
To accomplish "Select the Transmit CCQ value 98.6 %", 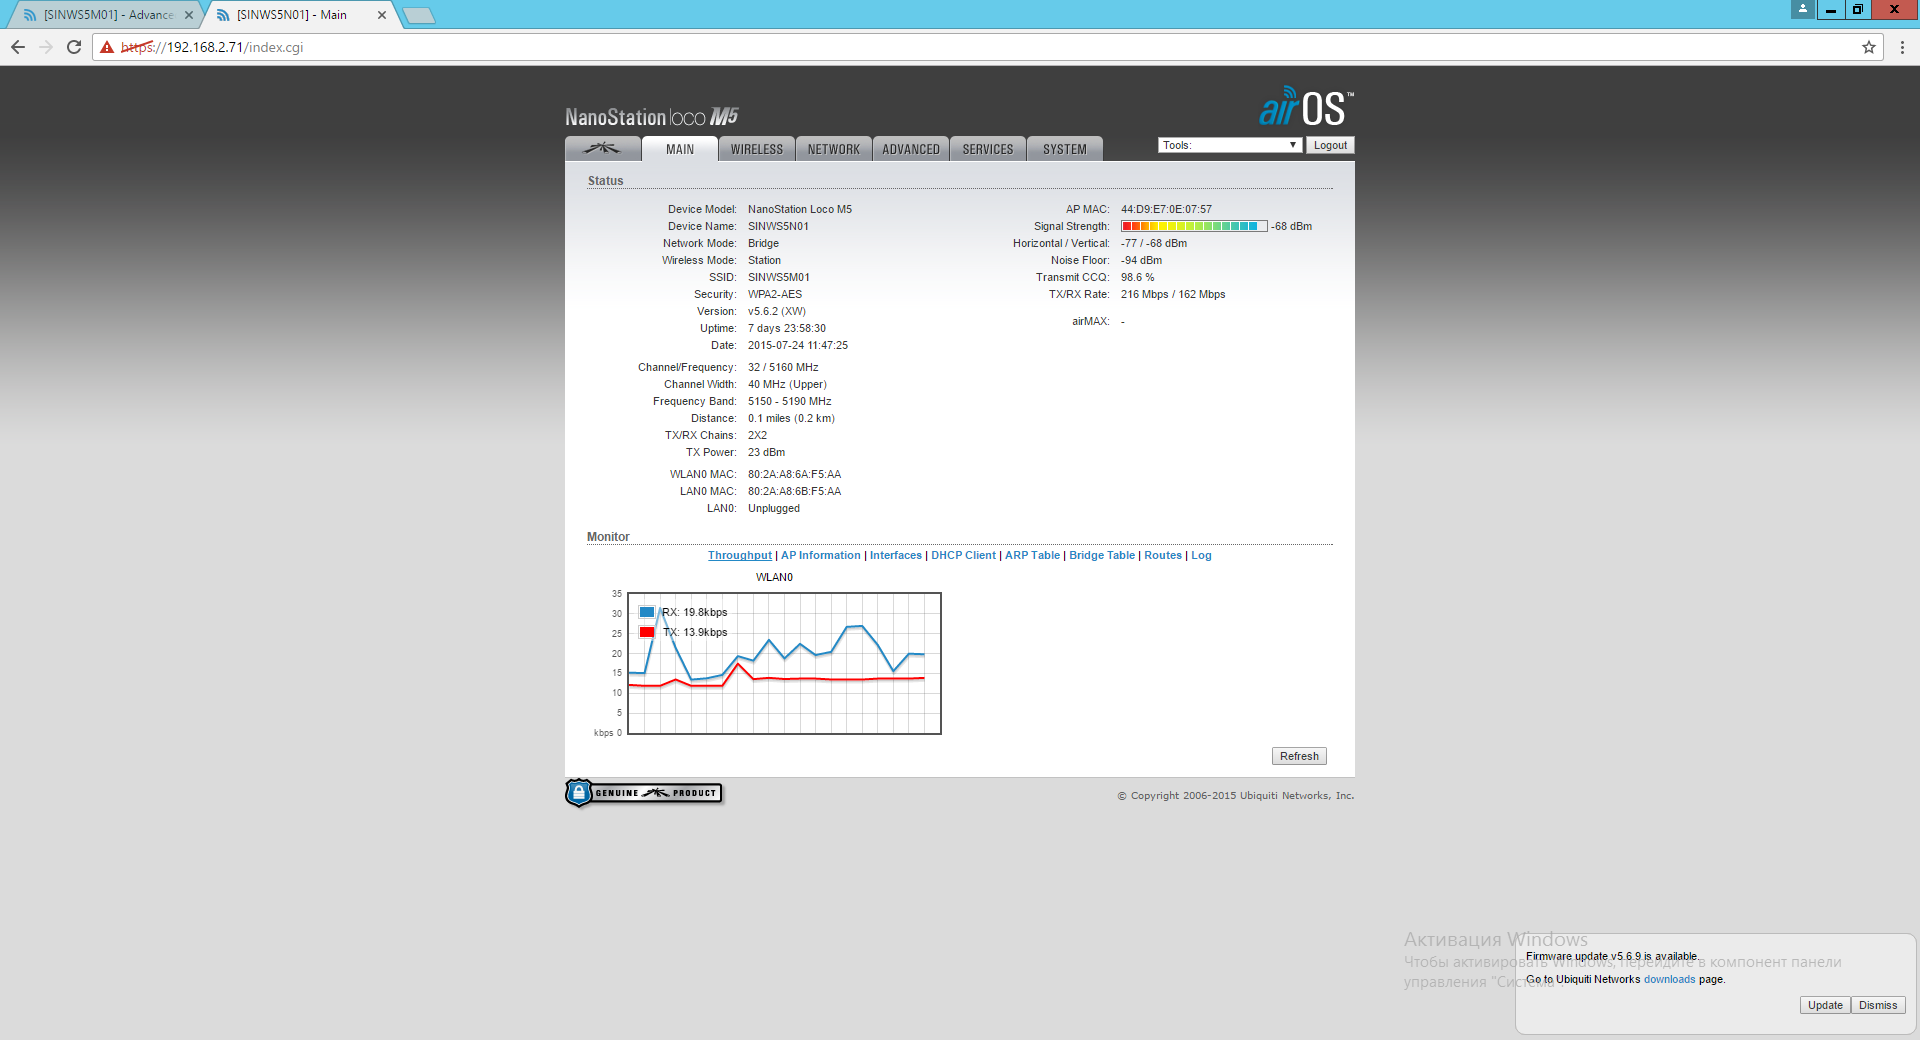I will coord(1137,277).
